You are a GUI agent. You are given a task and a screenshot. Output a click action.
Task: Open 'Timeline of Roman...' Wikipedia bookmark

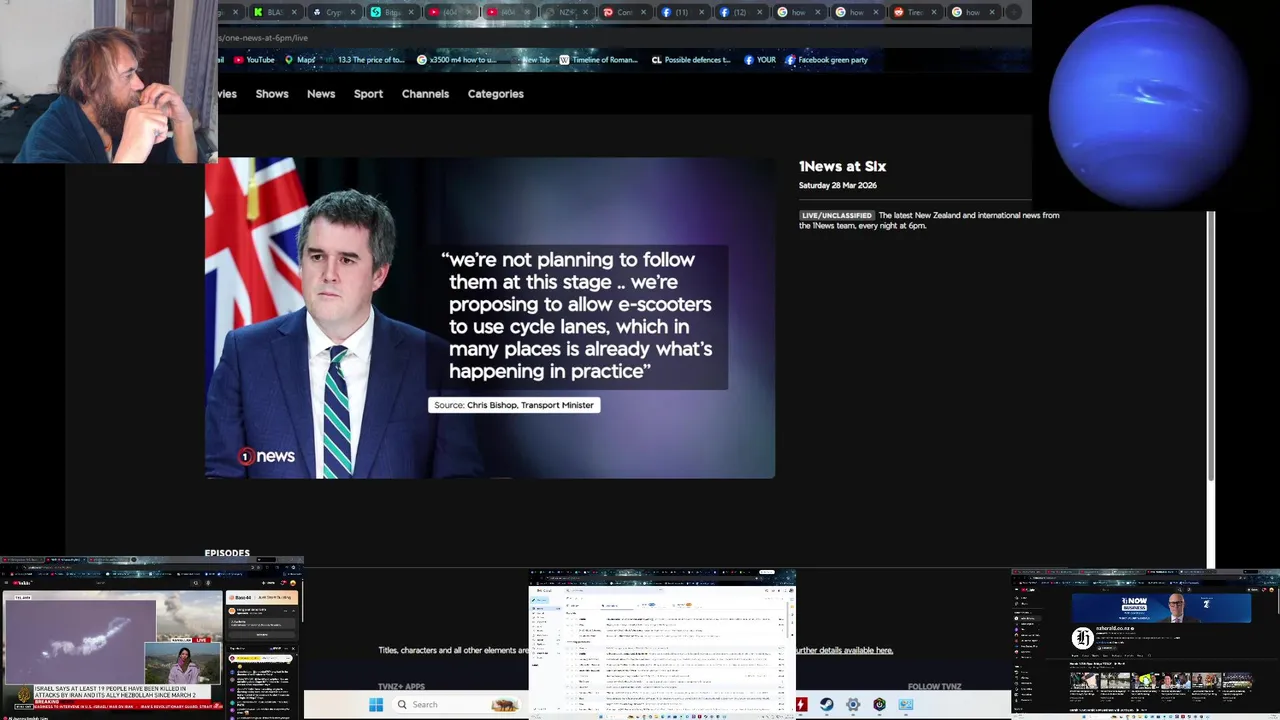coord(598,60)
